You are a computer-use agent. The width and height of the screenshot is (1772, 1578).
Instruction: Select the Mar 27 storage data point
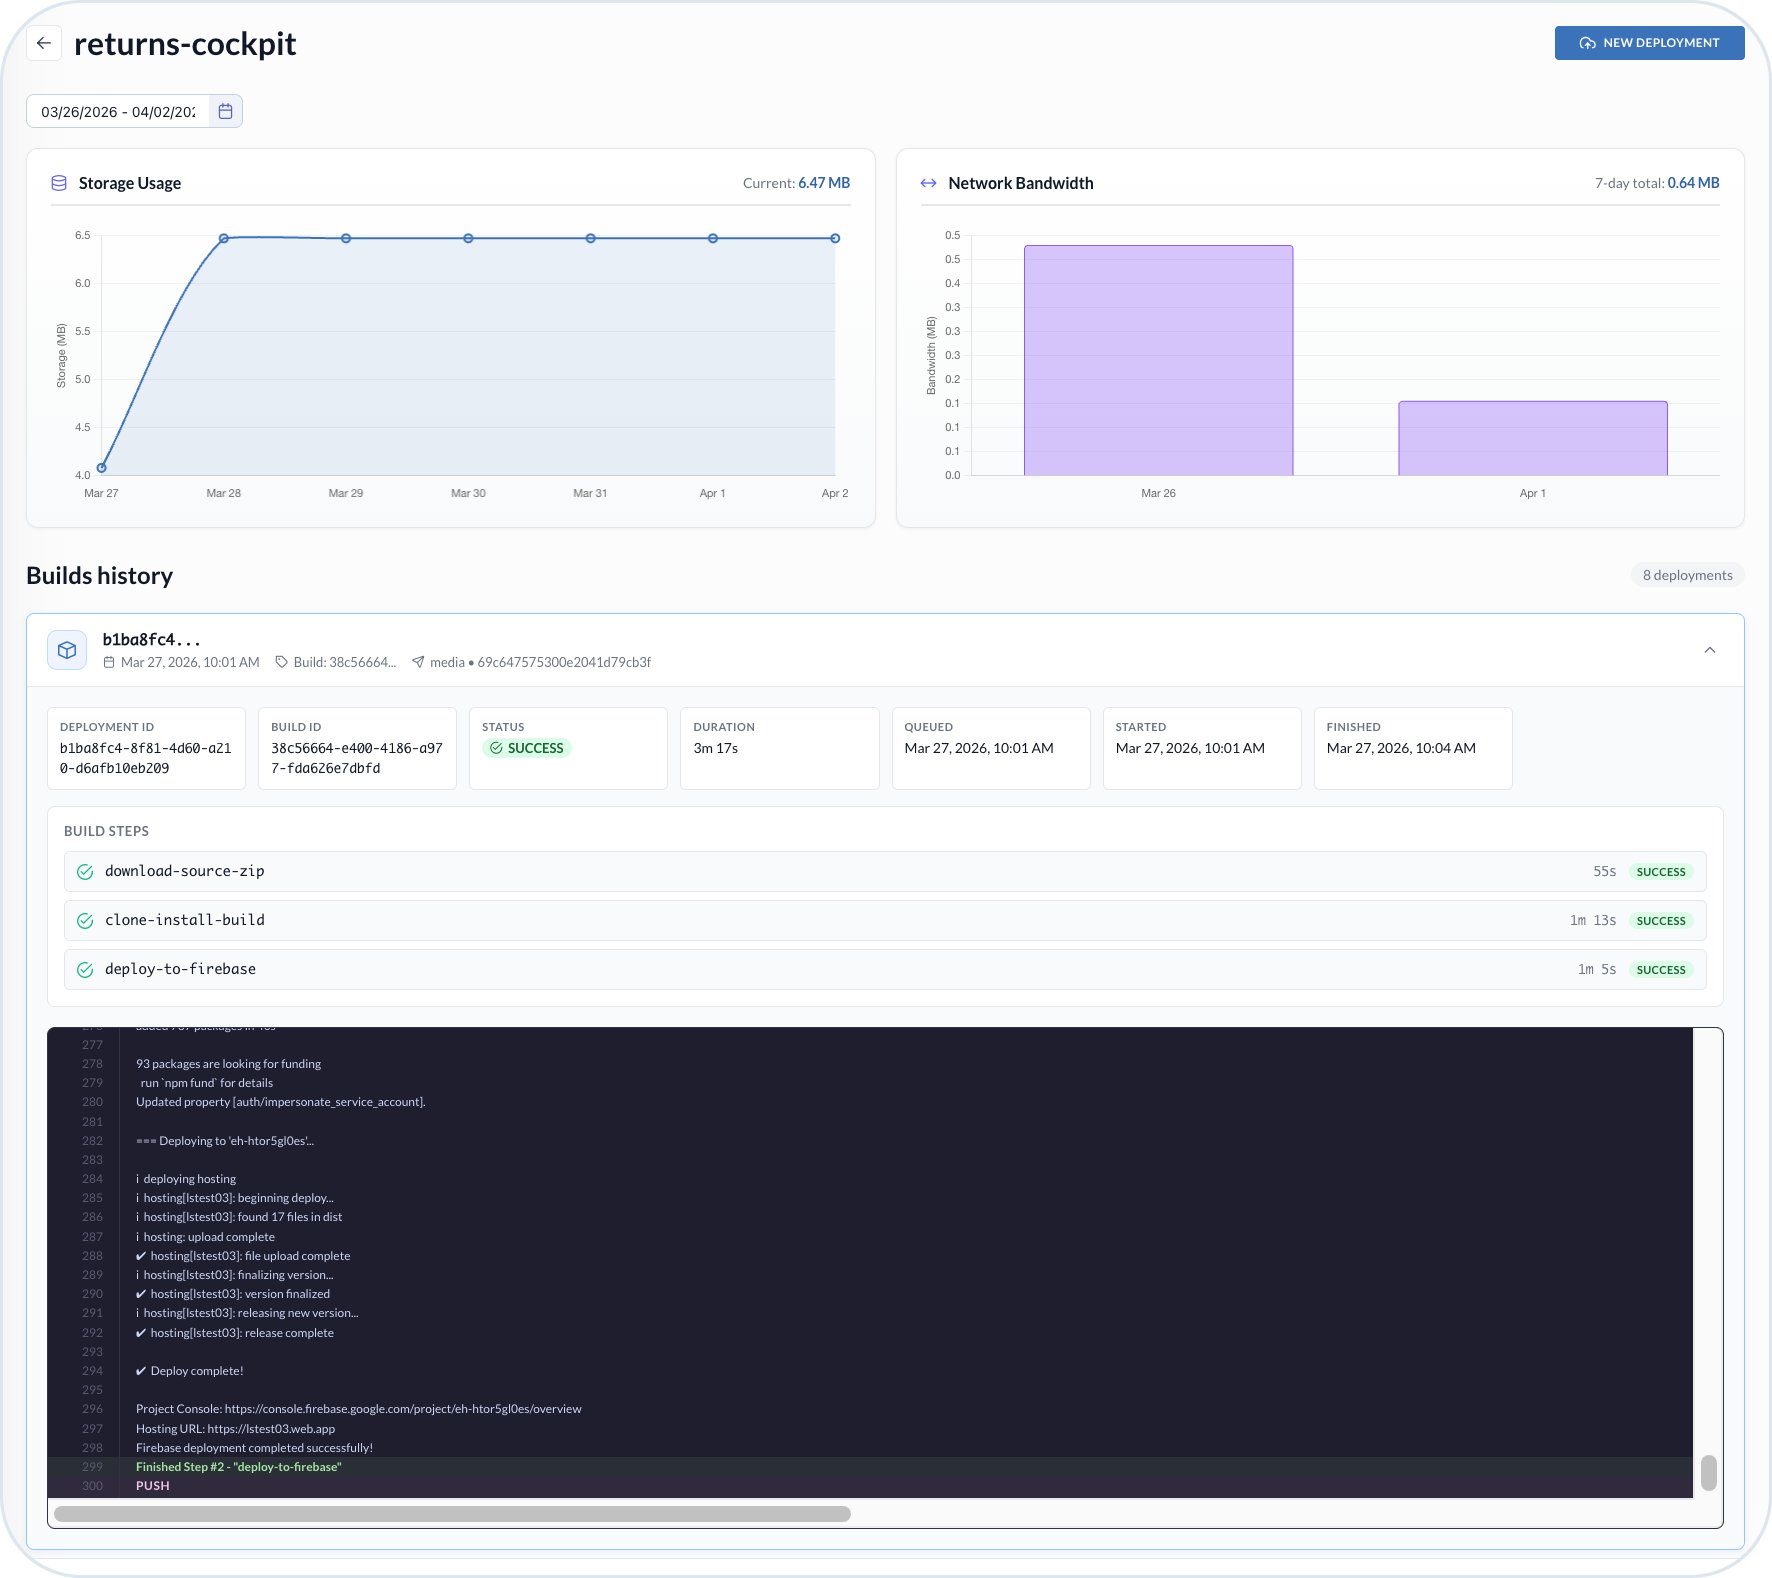[101, 467]
